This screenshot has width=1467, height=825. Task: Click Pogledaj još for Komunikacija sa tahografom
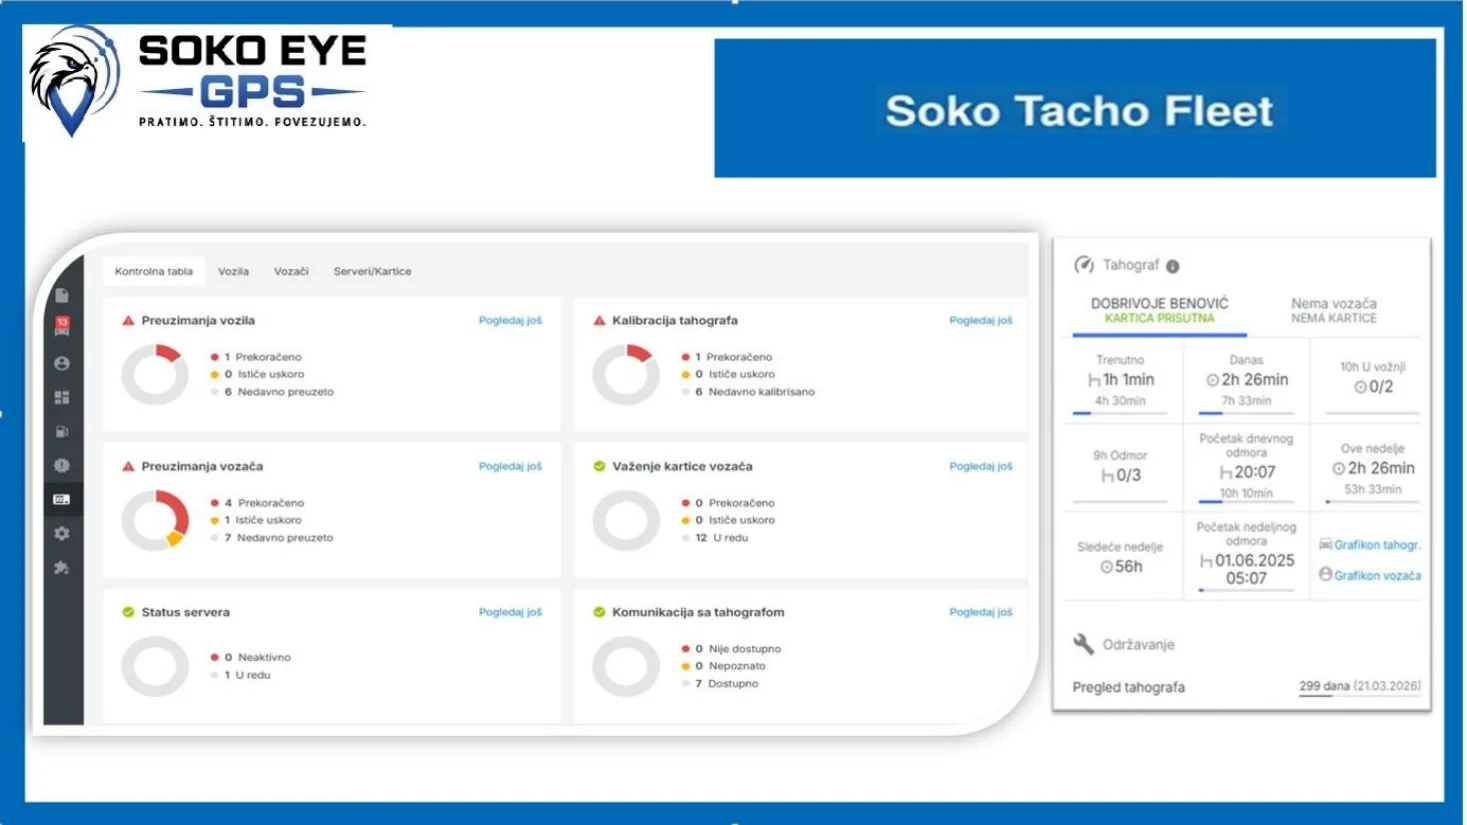(981, 612)
